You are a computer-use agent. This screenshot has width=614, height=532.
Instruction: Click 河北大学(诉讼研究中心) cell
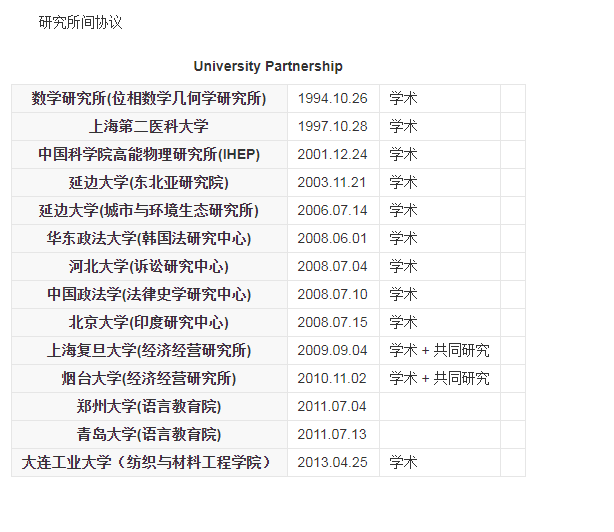pos(149,267)
